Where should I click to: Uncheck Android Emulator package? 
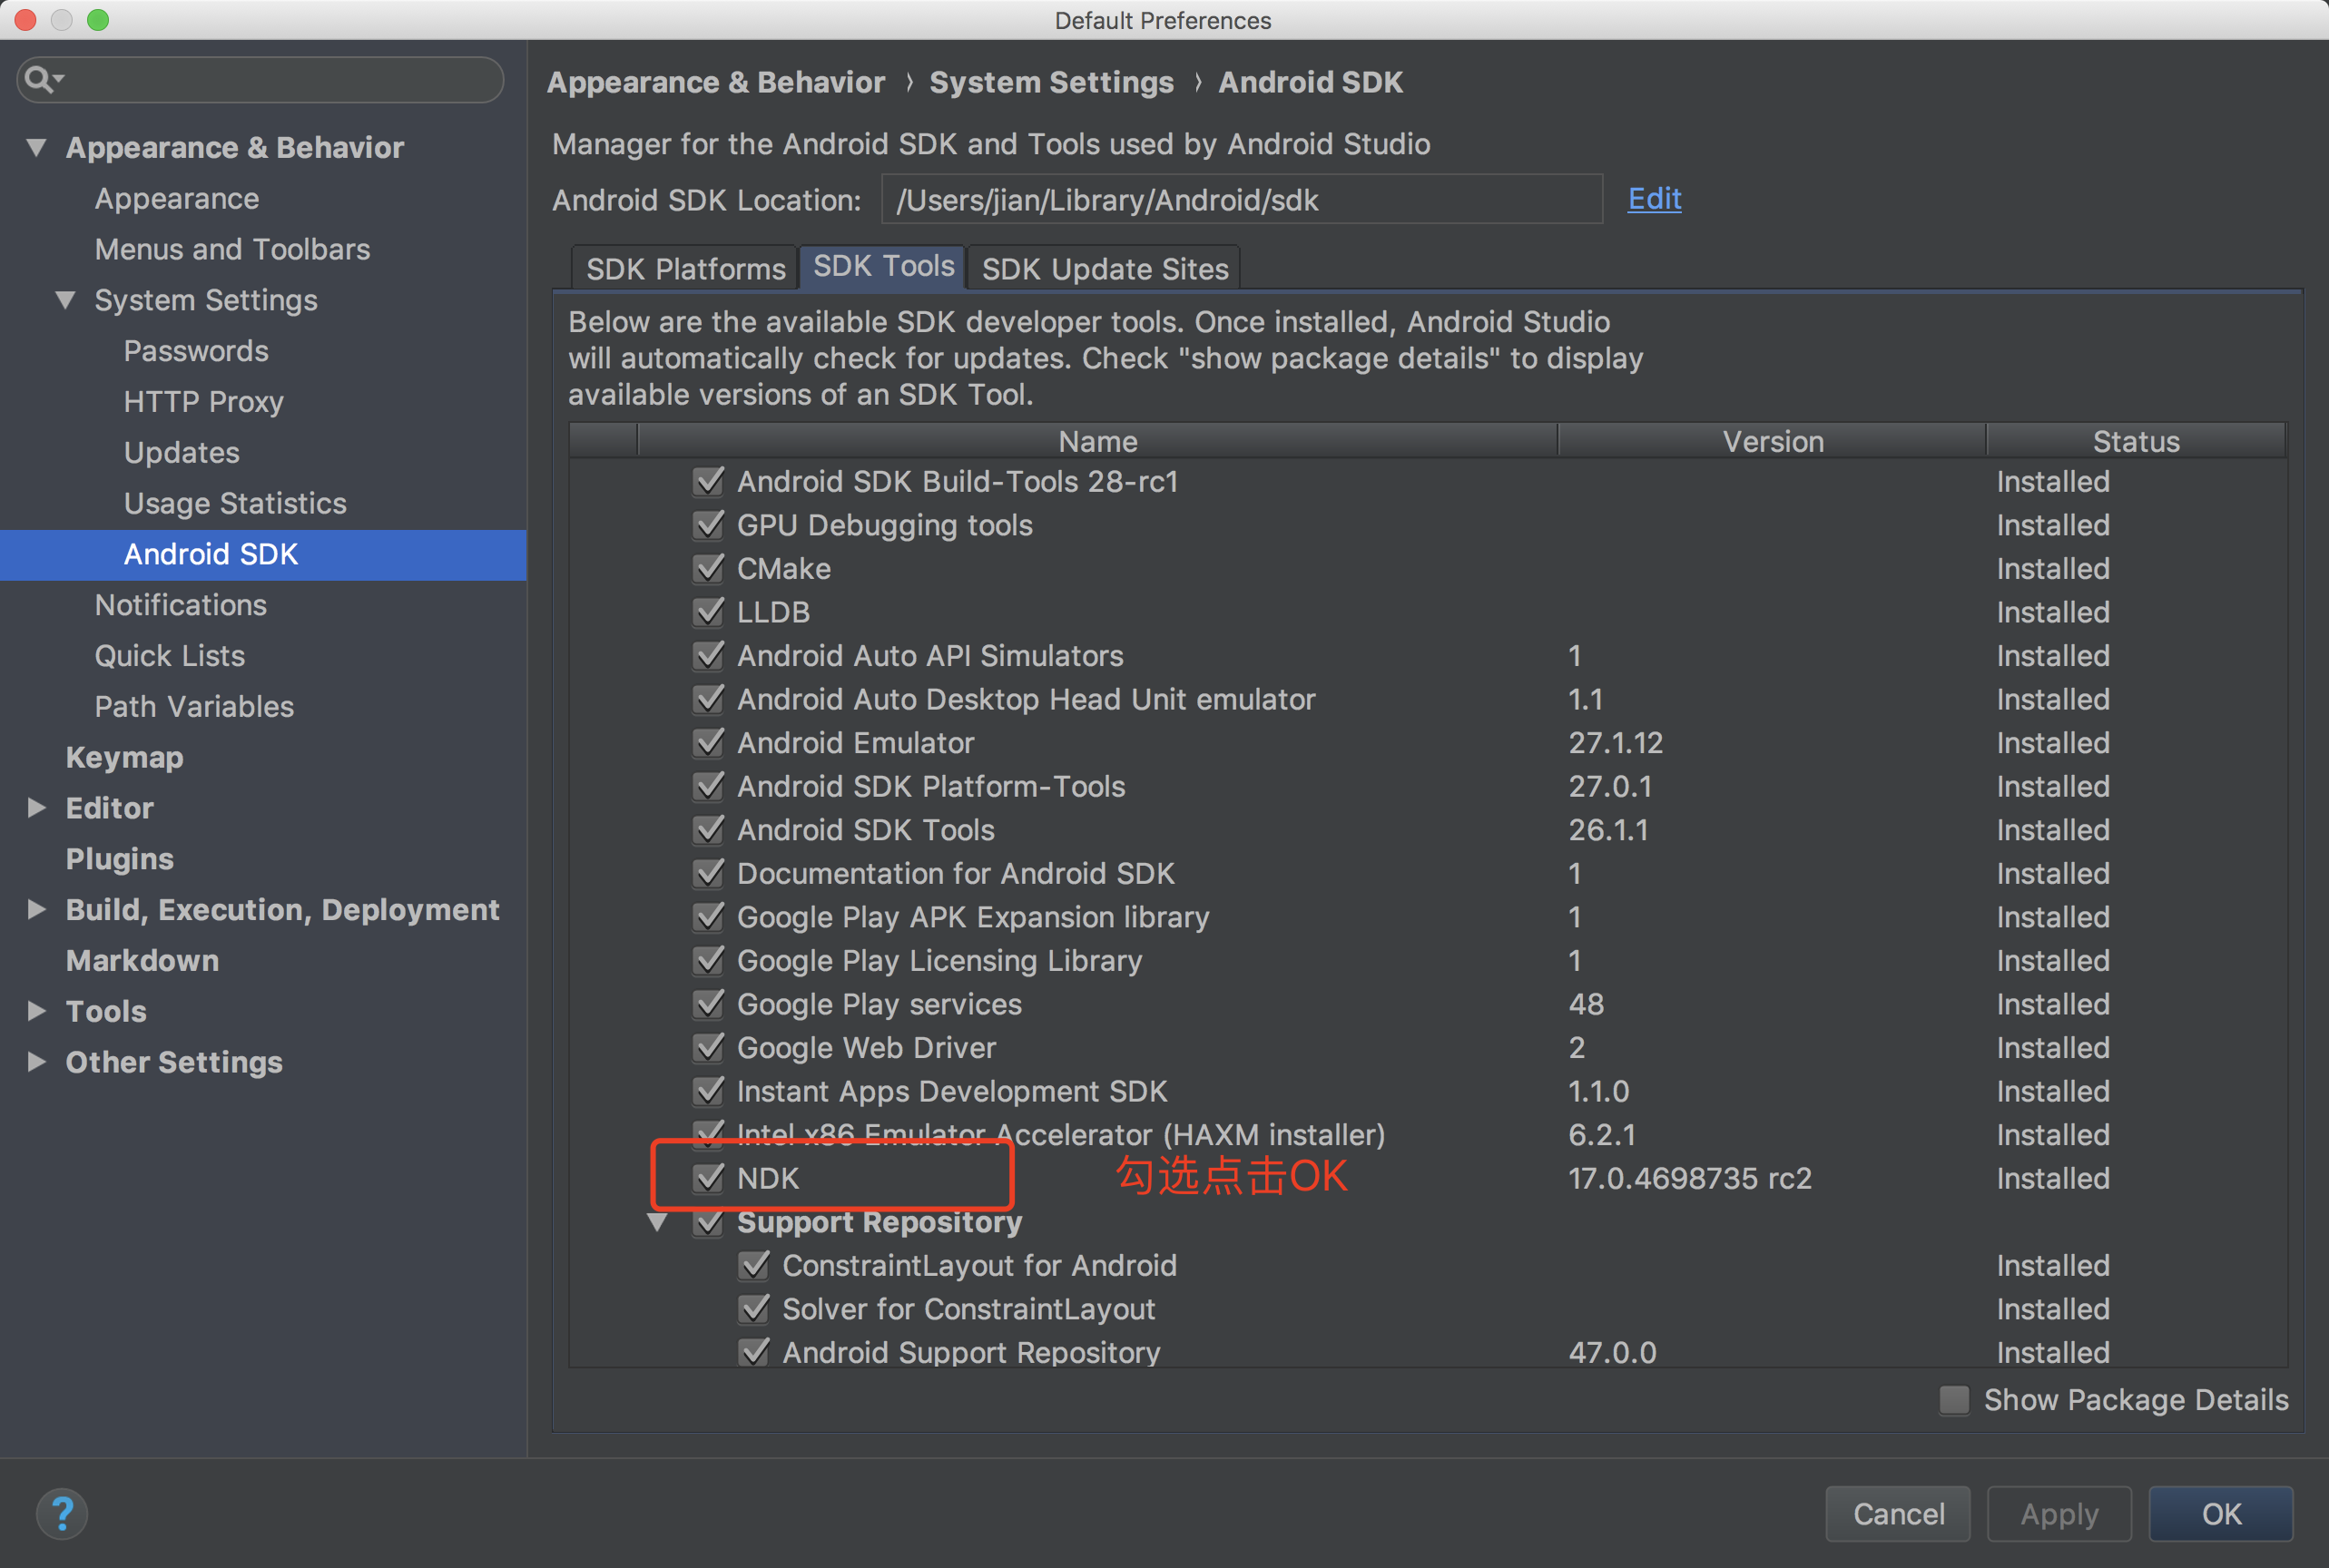[708, 742]
